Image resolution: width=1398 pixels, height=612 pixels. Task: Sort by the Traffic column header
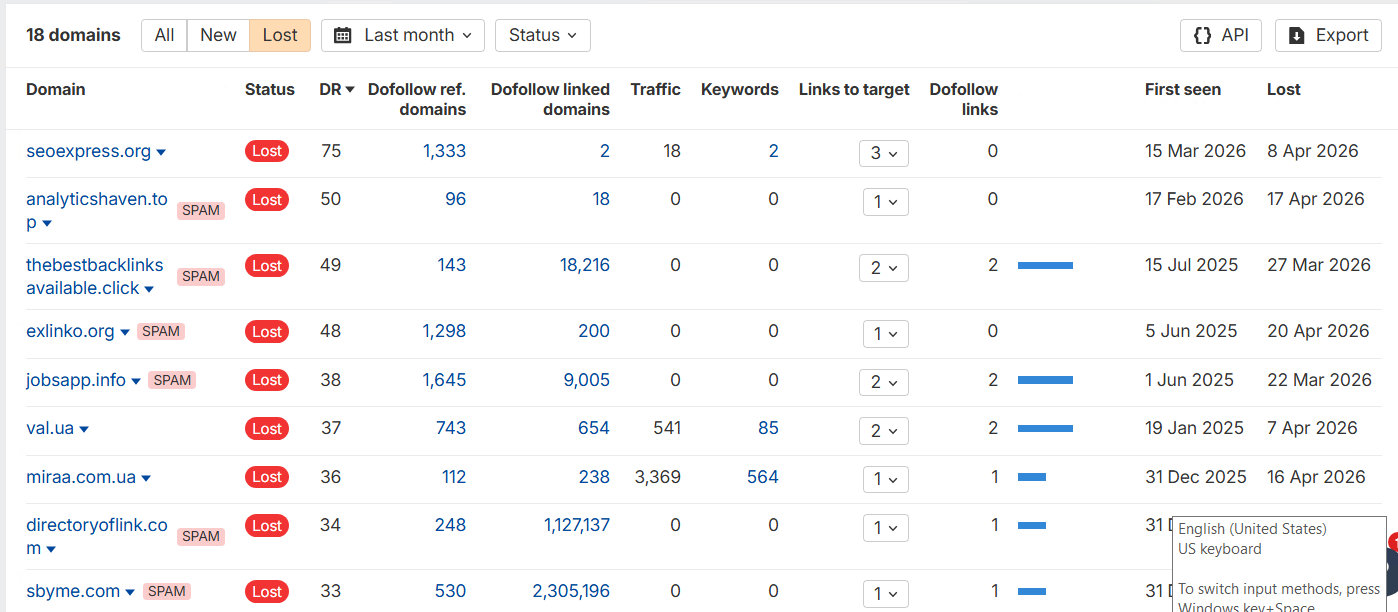click(x=655, y=89)
